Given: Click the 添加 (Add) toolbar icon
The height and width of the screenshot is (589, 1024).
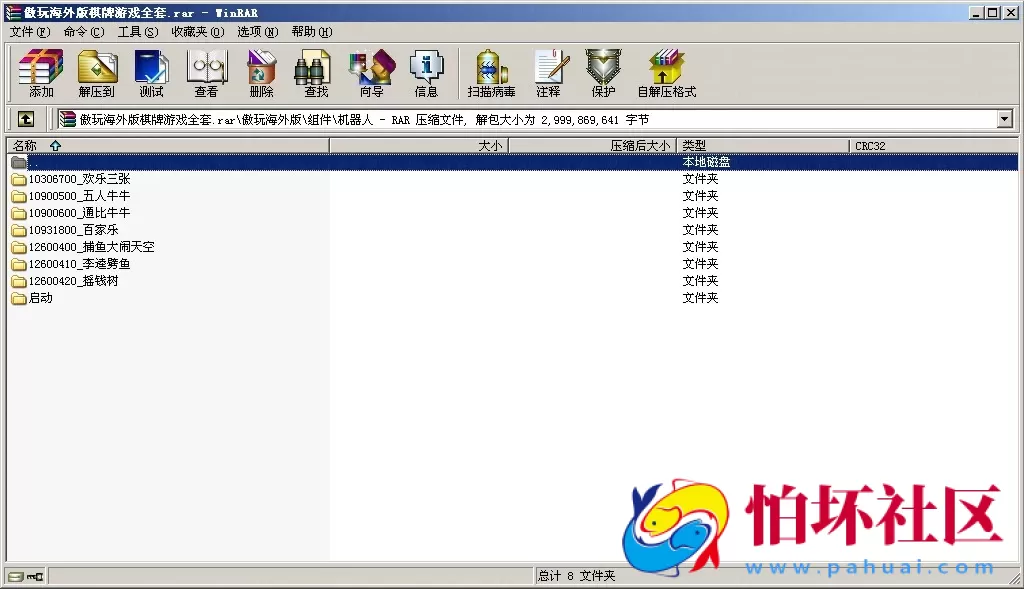Looking at the screenshot, I should click(40, 72).
